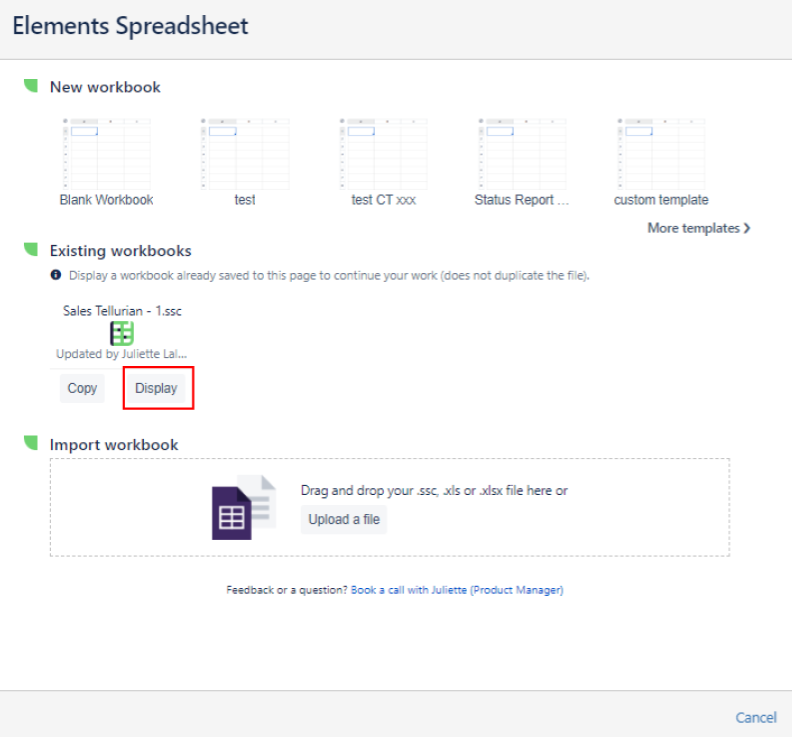Open the Blank Workbook template thumbnail
792x737 pixels.
[106, 153]
